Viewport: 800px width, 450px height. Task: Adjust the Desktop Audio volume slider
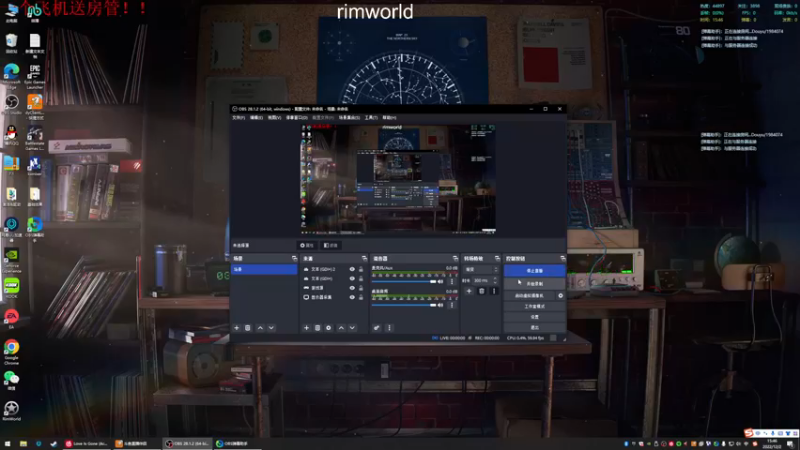pyautogui.click(x=404, y=305)
